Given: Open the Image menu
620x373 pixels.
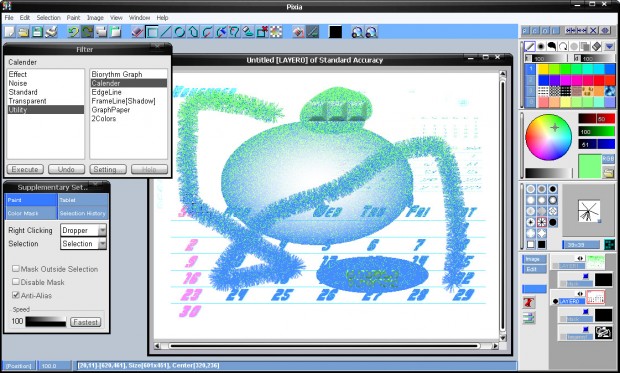Looking at the screenshot, I should [x=95, y=18].
